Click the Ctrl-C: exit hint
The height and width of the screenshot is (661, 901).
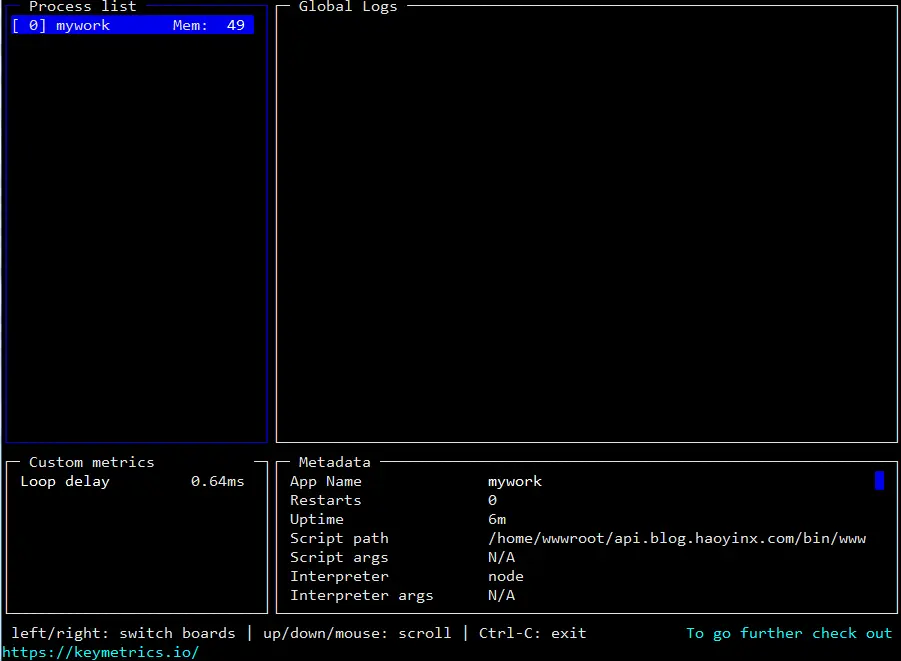click(x=533, y=633)
